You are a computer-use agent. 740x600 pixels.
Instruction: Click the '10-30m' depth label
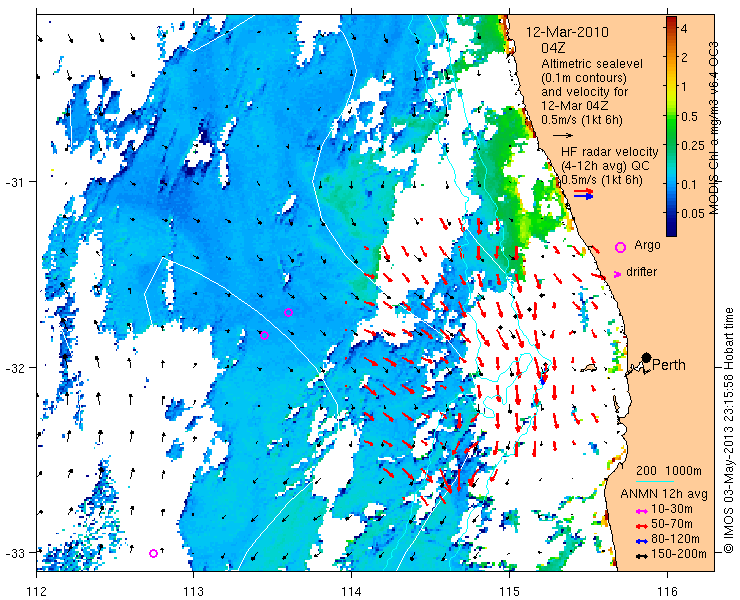(x=672, y=509)
